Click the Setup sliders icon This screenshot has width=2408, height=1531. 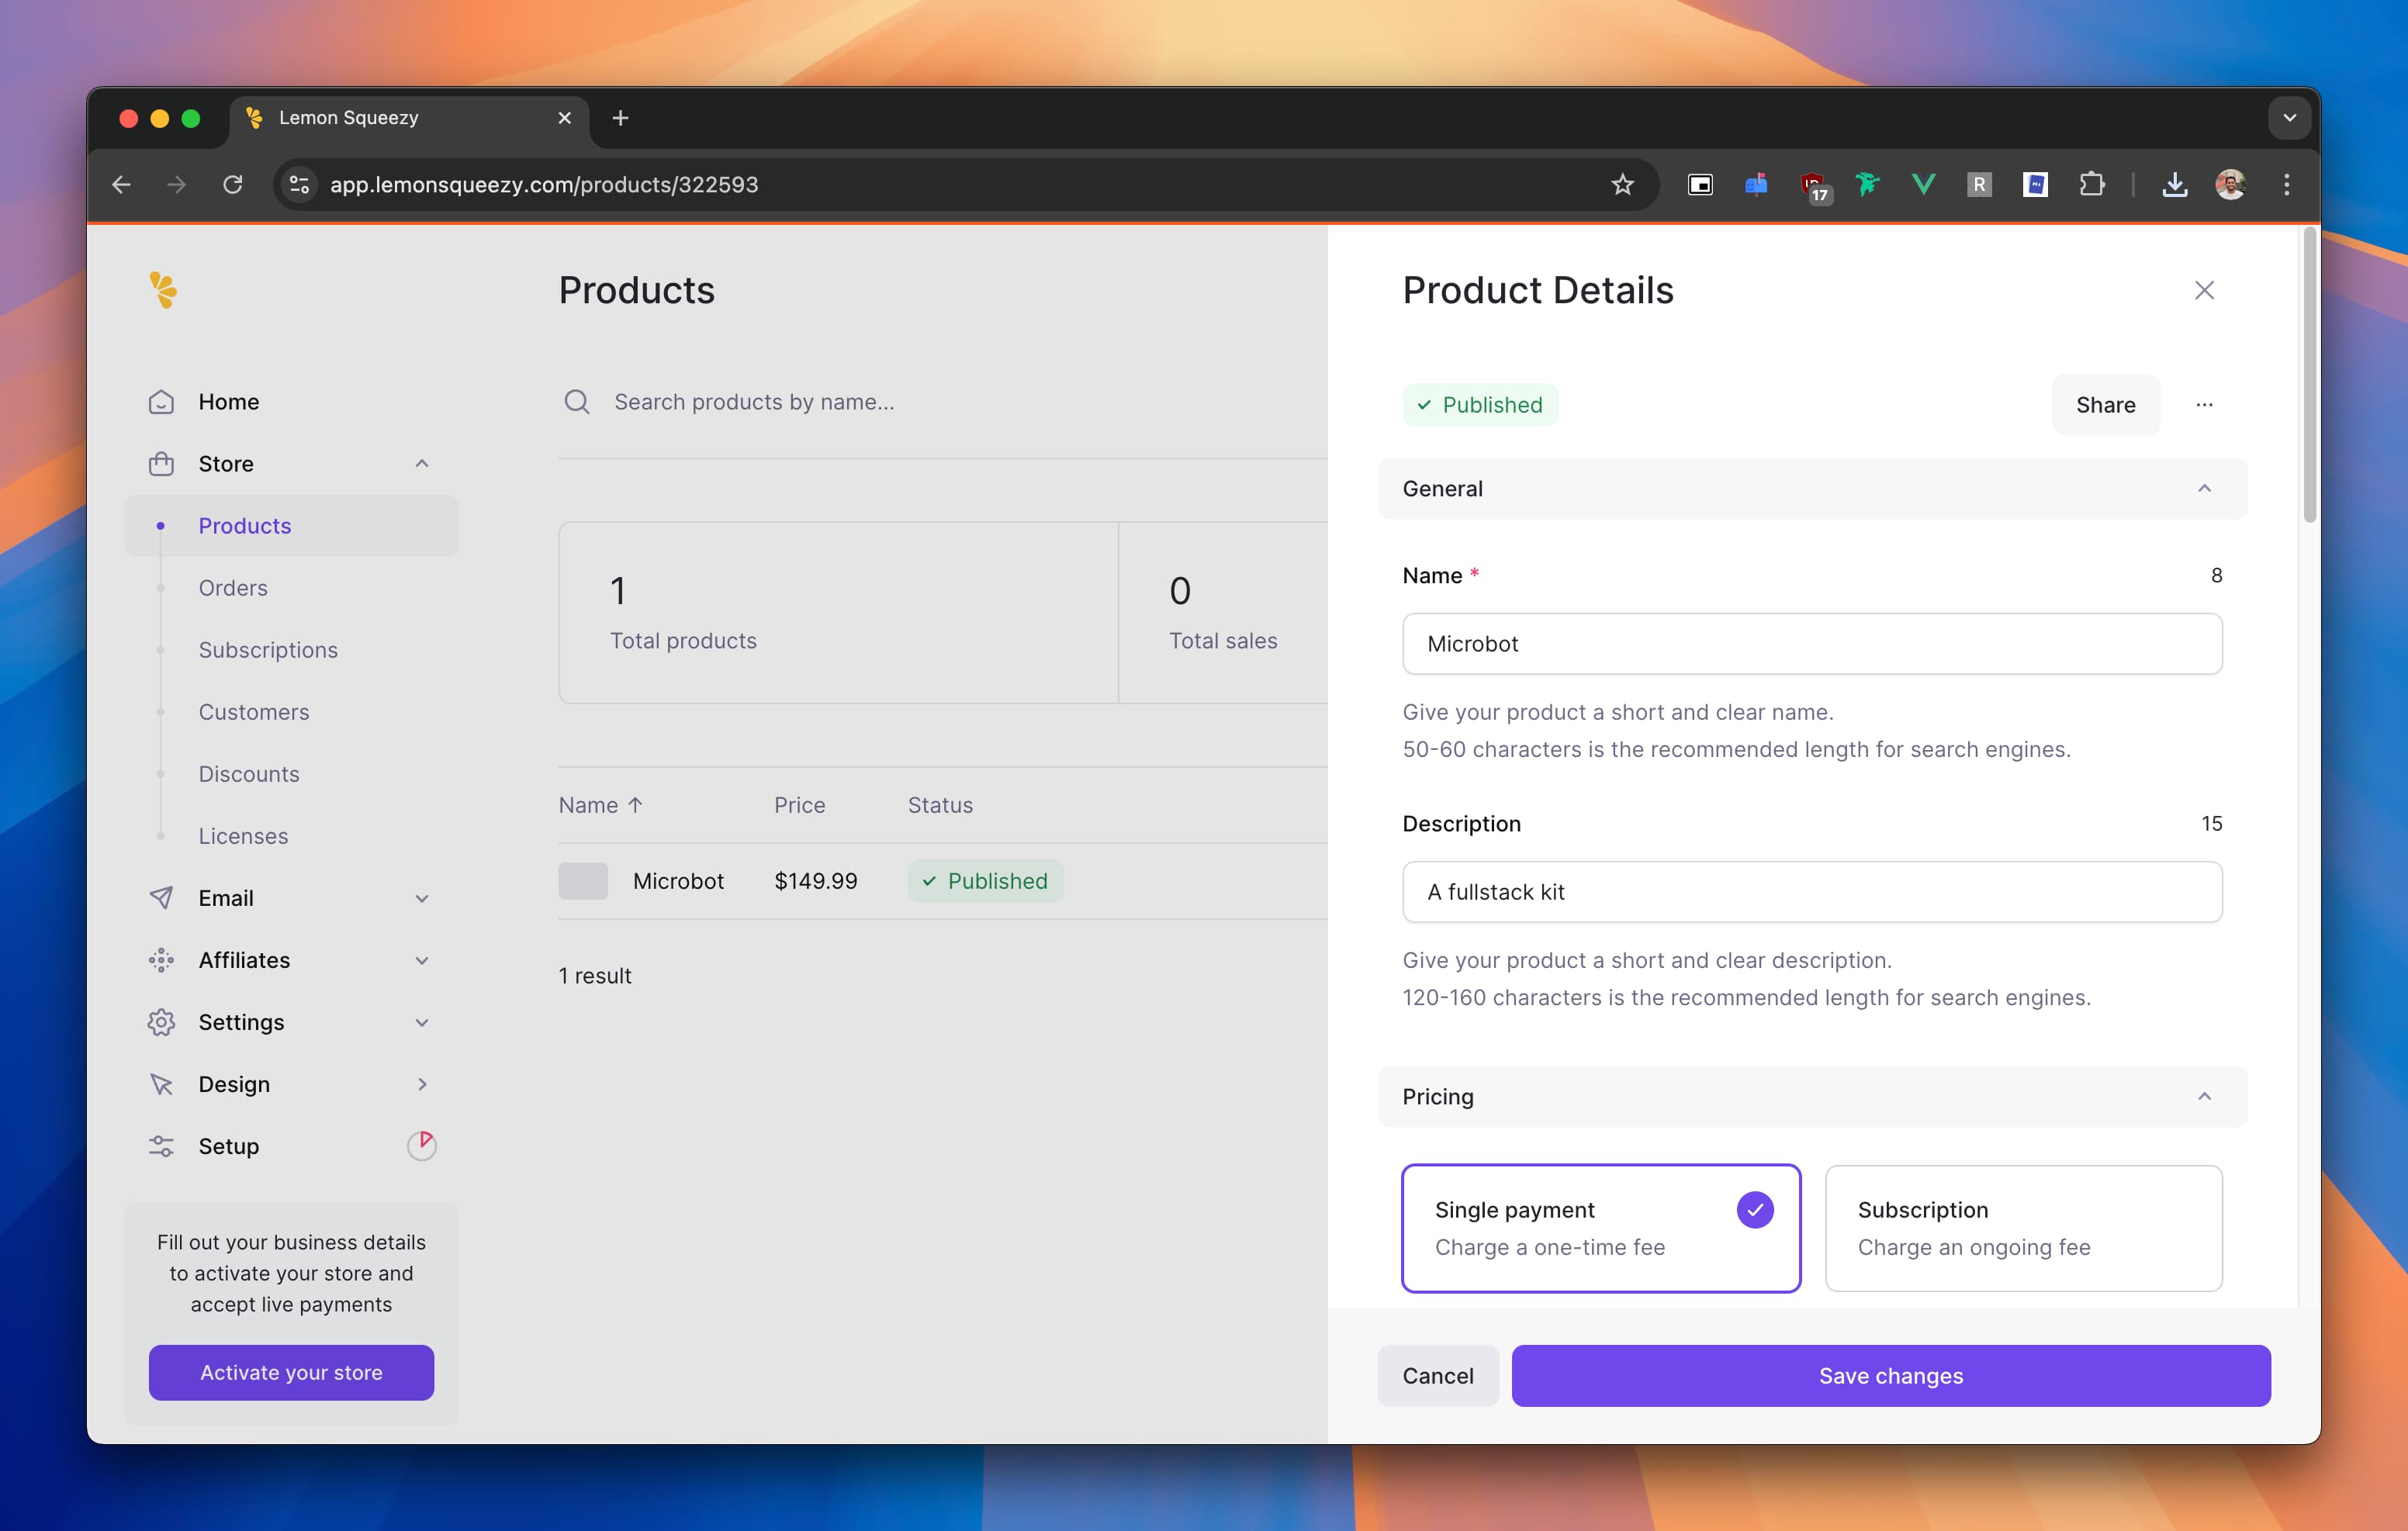pos(161,1146)
